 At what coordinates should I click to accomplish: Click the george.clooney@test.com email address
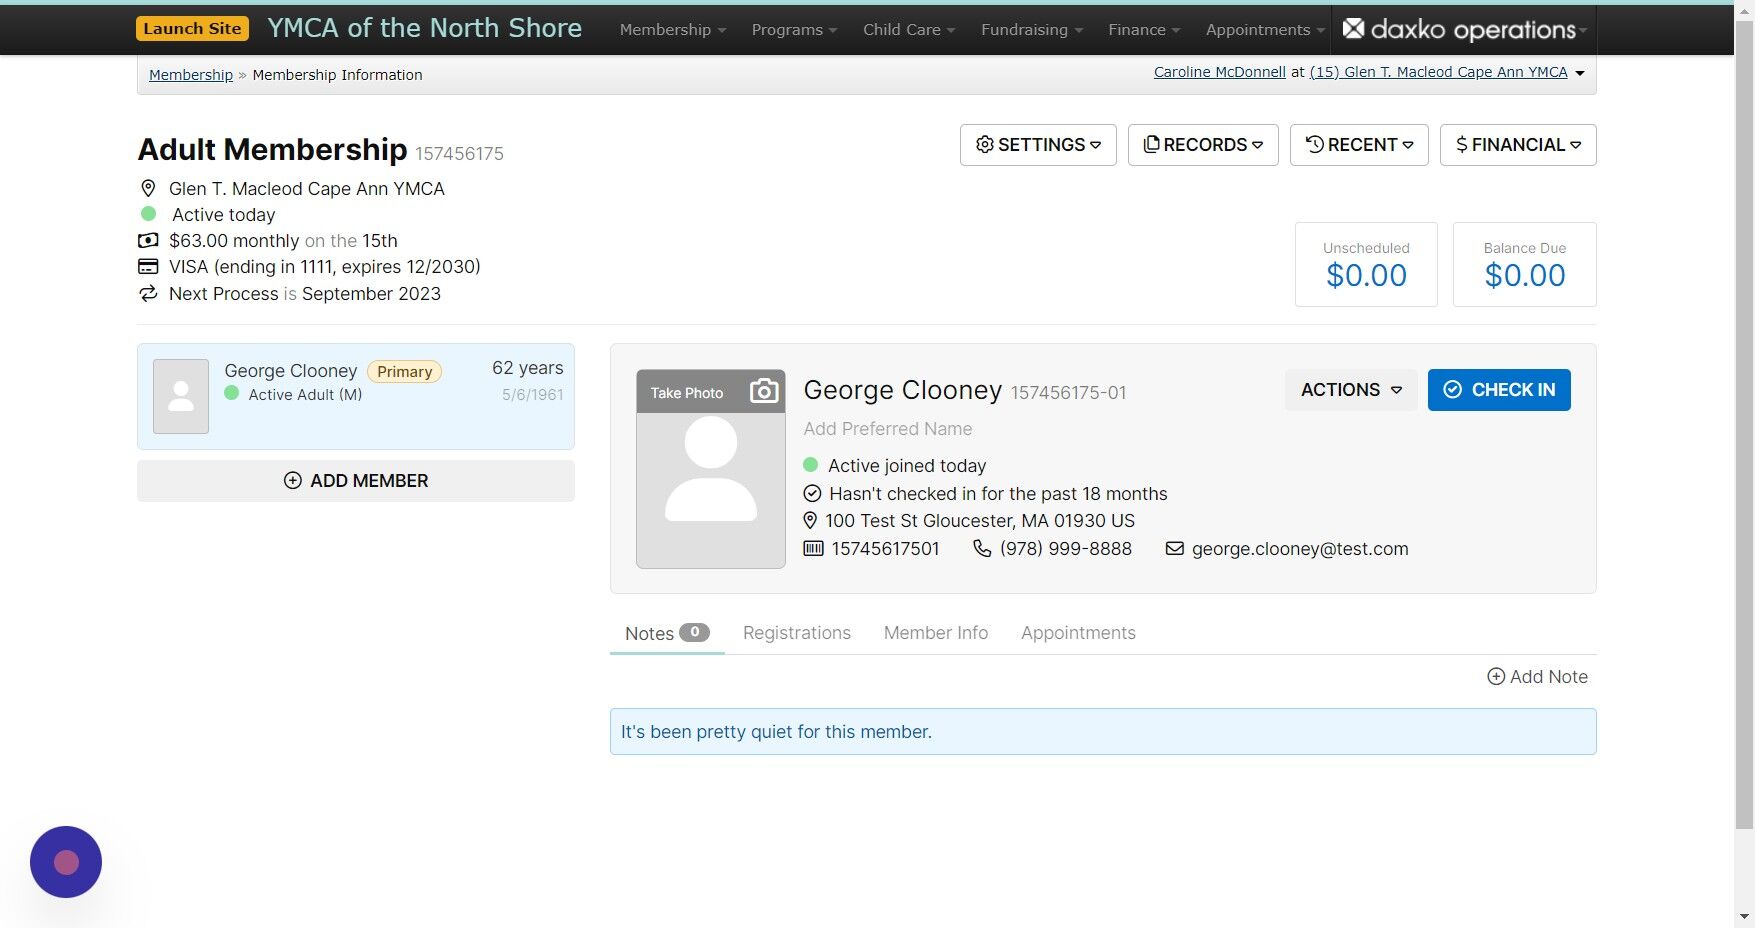point(1300,549)
